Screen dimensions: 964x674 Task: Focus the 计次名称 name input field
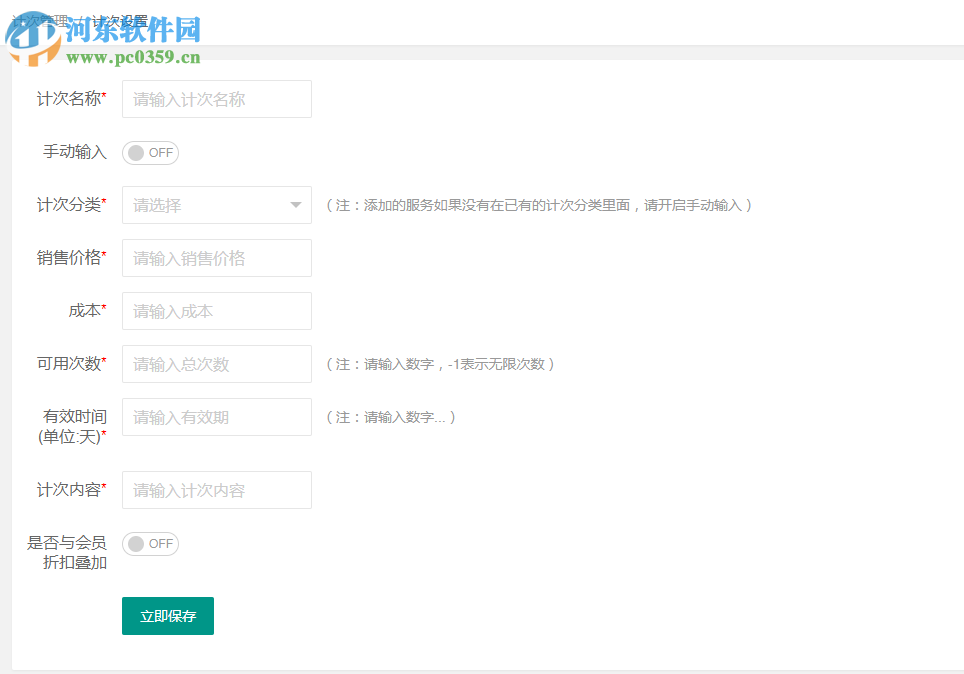pyautogui.click(x=216, y=98)
